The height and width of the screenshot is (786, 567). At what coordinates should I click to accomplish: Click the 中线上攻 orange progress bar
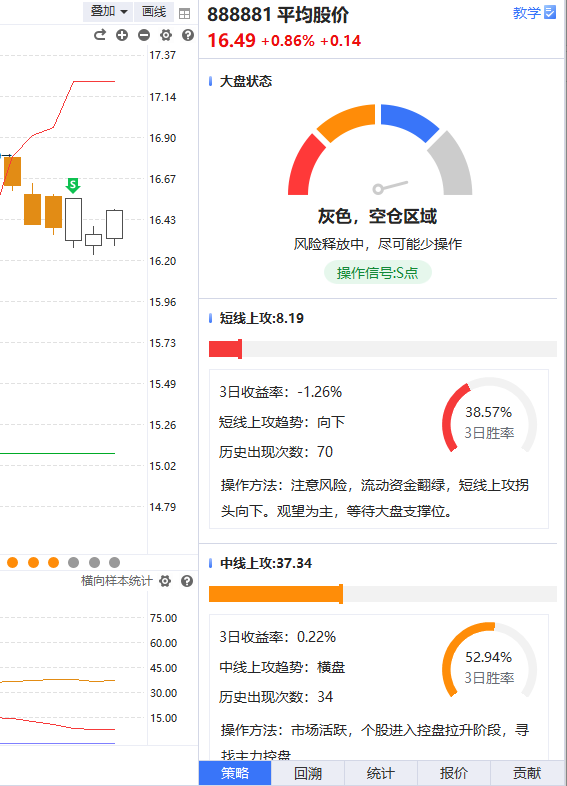click(x=383, y=594)
